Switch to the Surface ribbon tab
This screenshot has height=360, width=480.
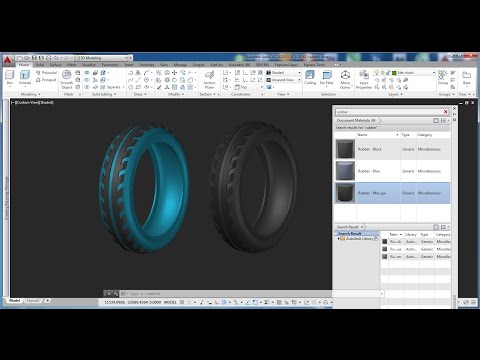55,65
